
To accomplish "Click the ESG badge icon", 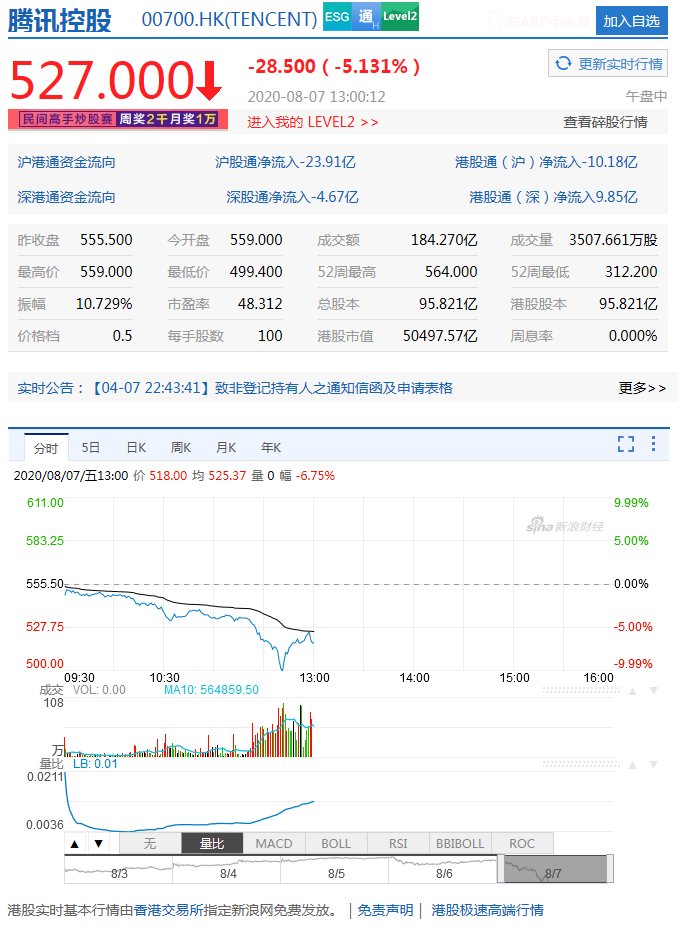I will [x=337, y=17].
